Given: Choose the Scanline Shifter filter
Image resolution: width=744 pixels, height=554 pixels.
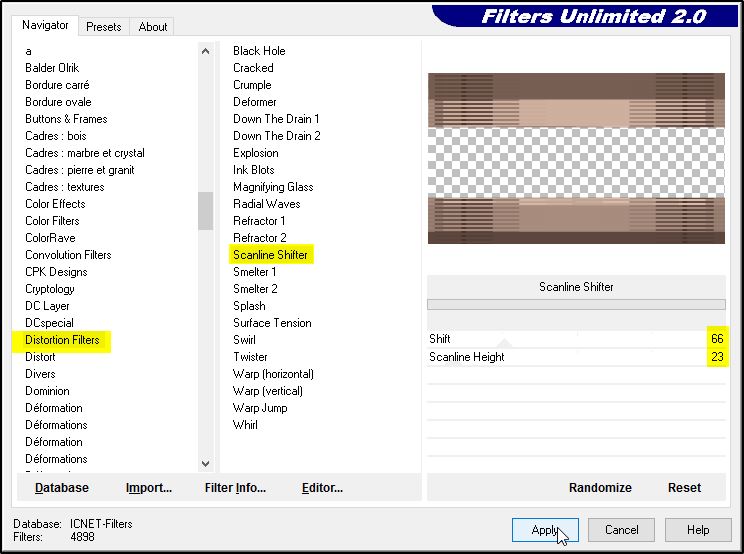Looking at the screenshot, I should [x=270, y=255].
